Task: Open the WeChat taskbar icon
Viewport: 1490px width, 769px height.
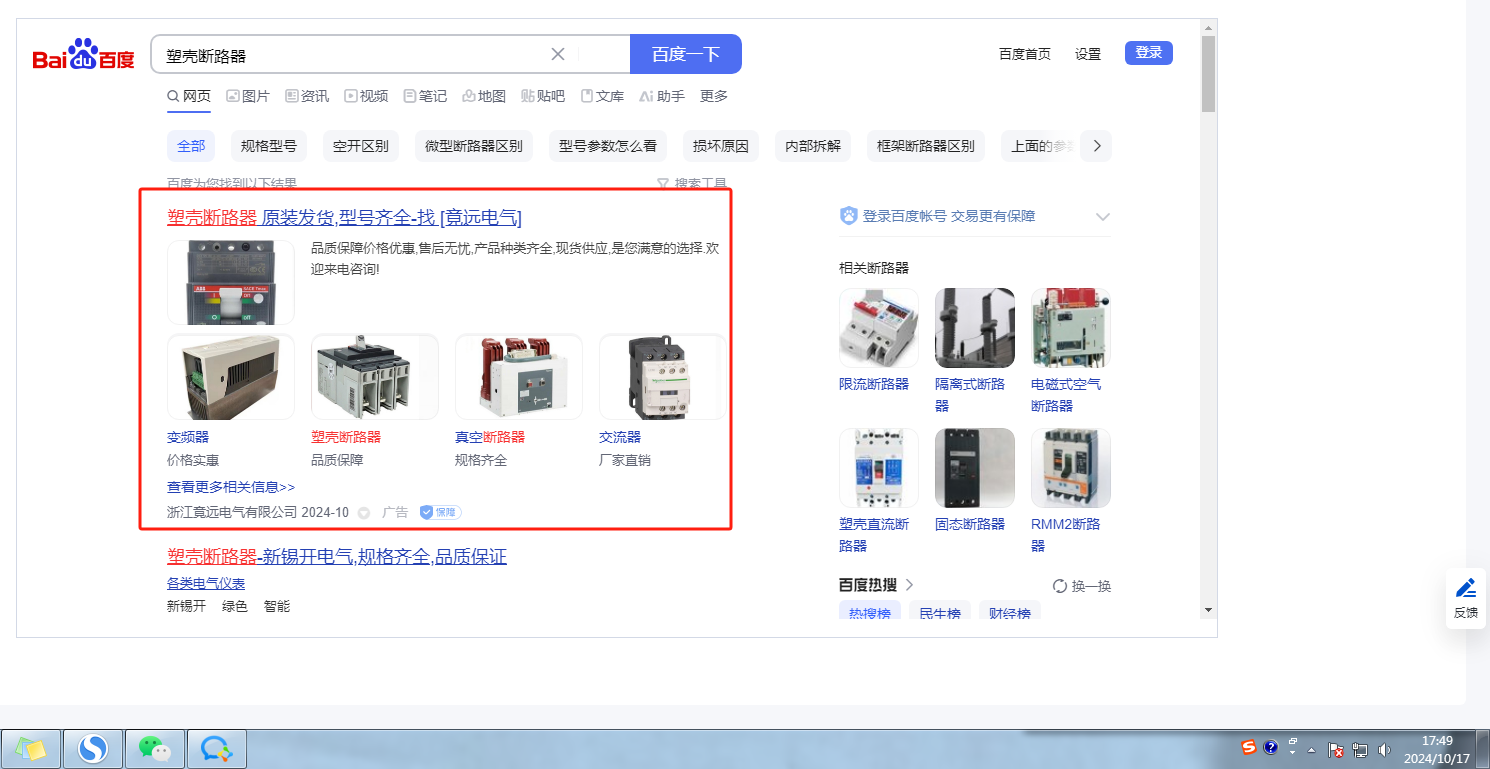Action: 154,748
